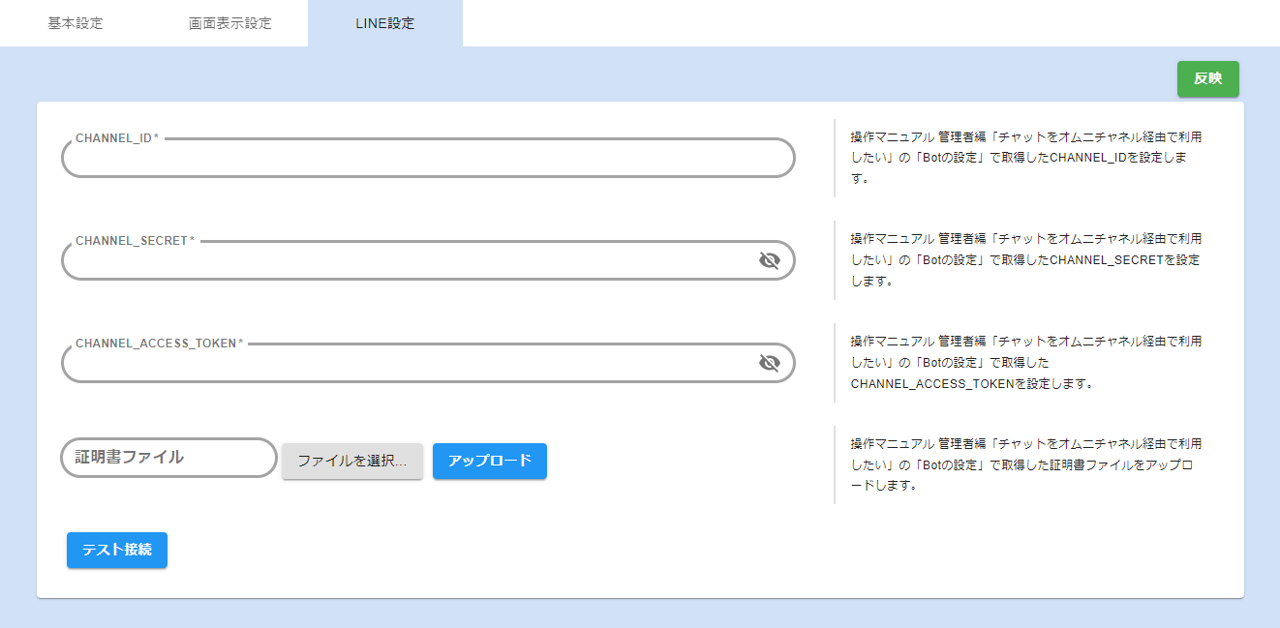Click the アップロード button
1280x628 pixels.
tap(489, 461)
